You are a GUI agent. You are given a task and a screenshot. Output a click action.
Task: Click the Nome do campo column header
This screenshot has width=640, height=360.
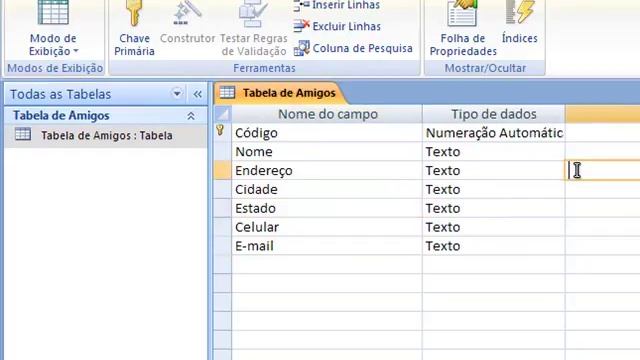[327, 114]
